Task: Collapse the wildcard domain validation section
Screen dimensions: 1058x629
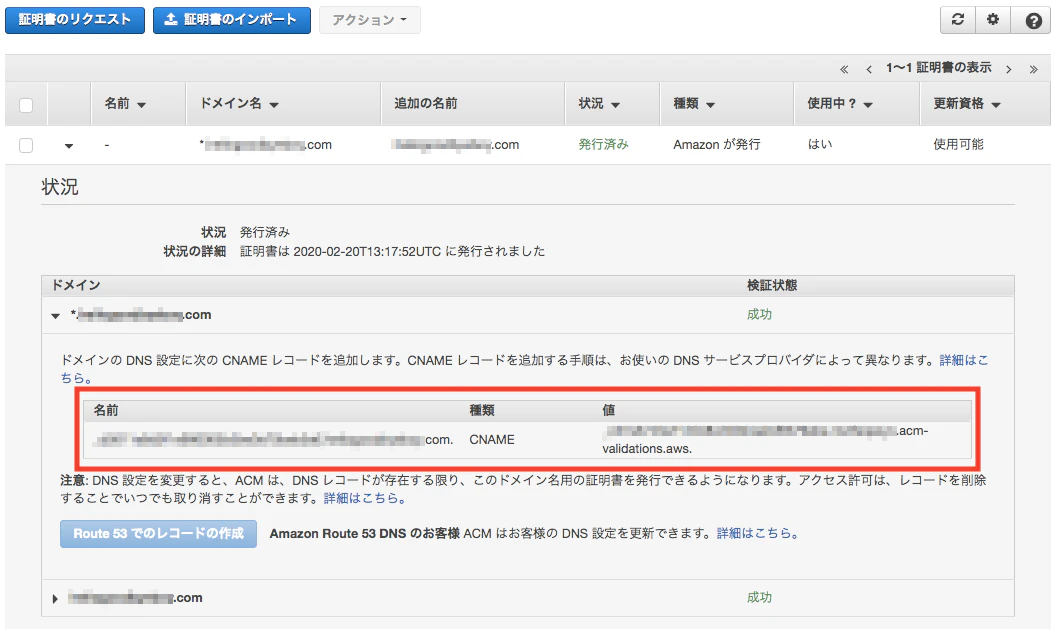Action: coord(55,315)
